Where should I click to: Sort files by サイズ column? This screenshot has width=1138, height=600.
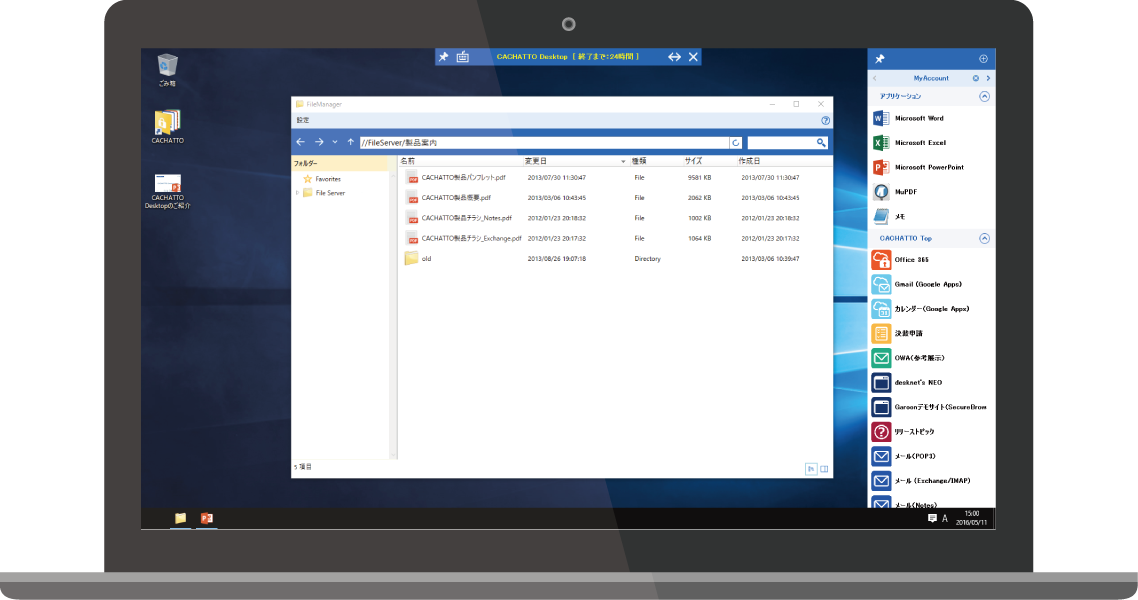tap(693, 161)
